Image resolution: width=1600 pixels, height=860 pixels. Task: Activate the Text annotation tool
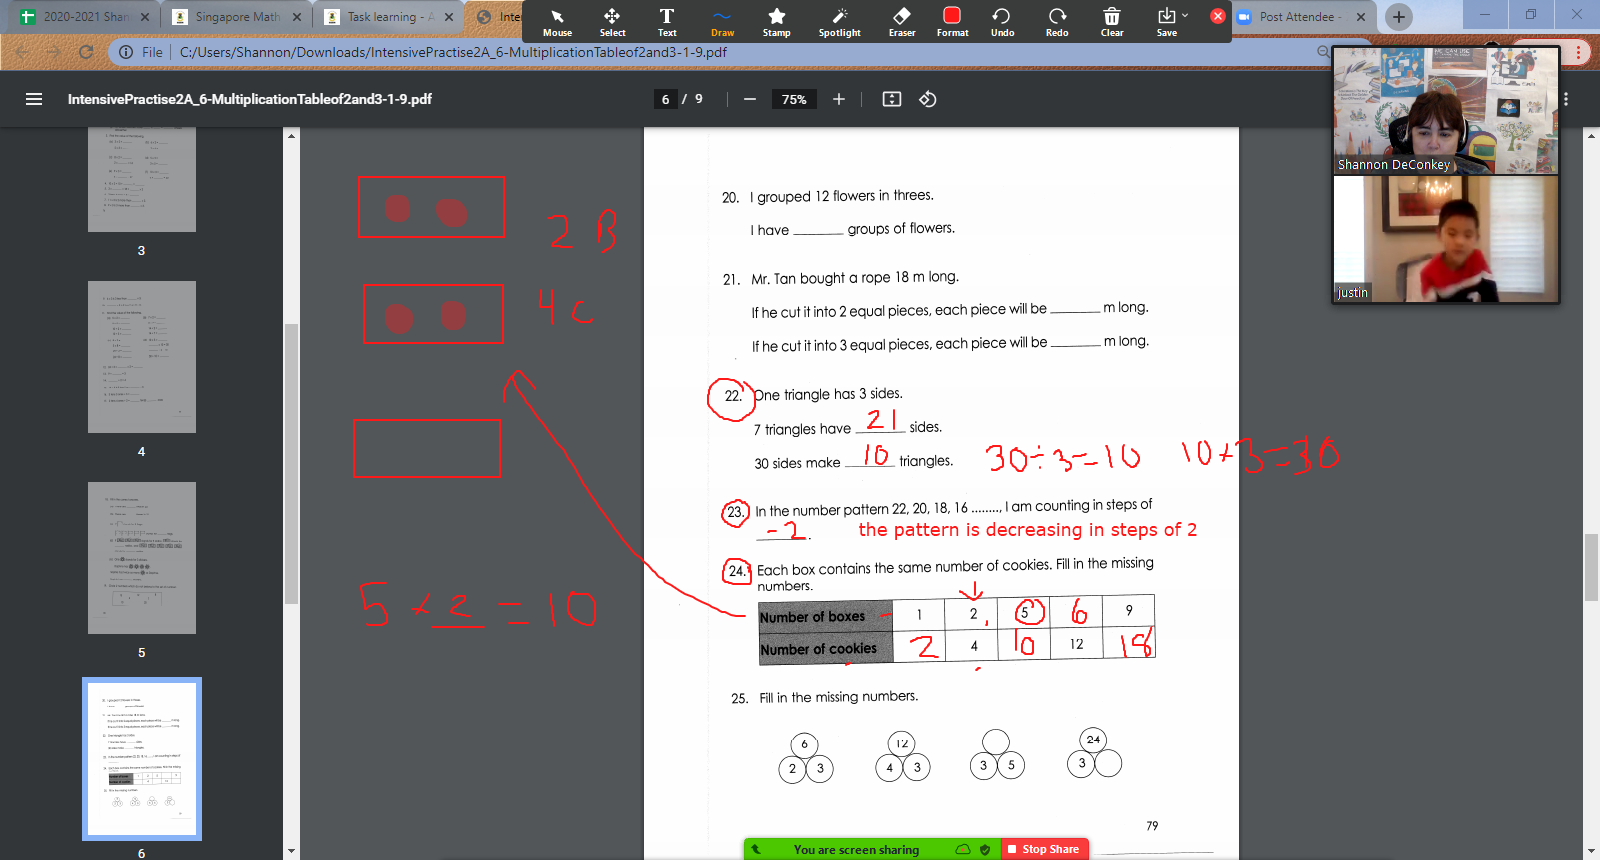667,22
